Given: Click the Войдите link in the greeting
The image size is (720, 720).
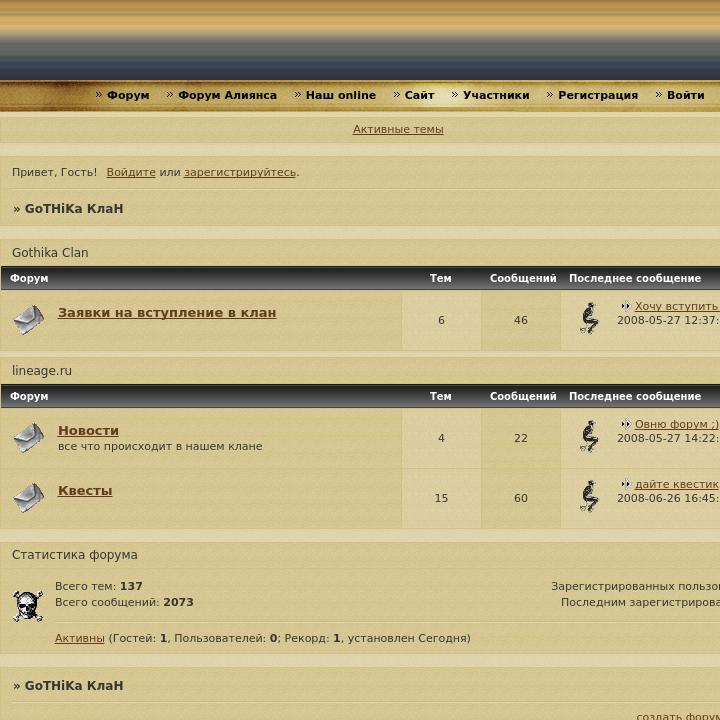Looking at the screenshot, I should [131, 172].
